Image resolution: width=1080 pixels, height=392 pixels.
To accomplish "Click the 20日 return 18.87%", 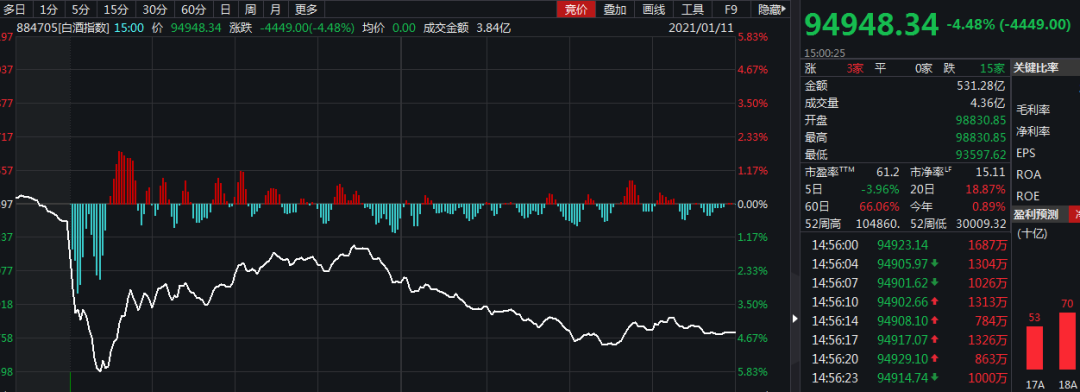I will [x=986, y=189].
